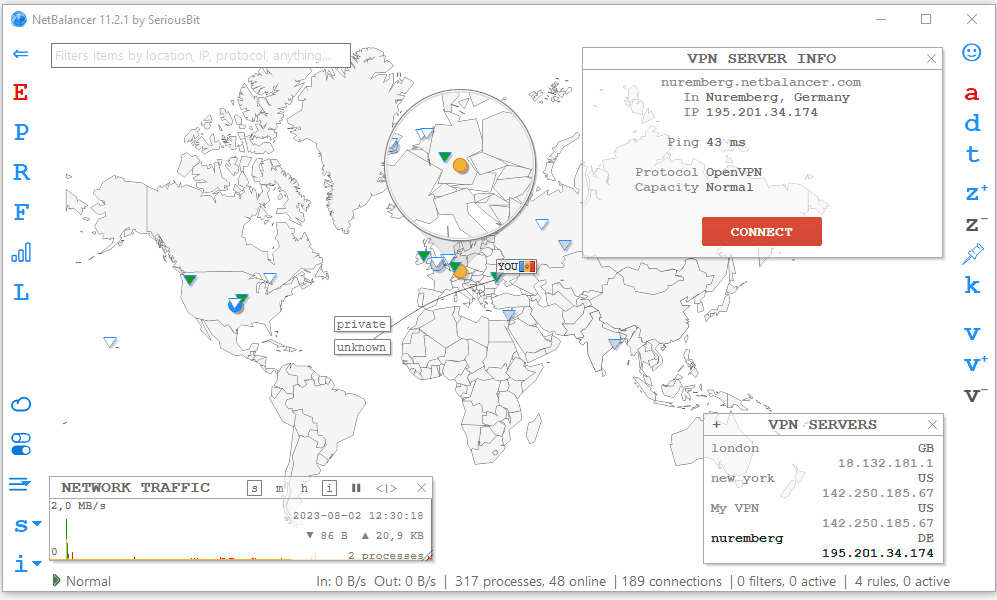Click the green marker on US west coast
This screenshot has width=997, height=600.
coord(189,279)
